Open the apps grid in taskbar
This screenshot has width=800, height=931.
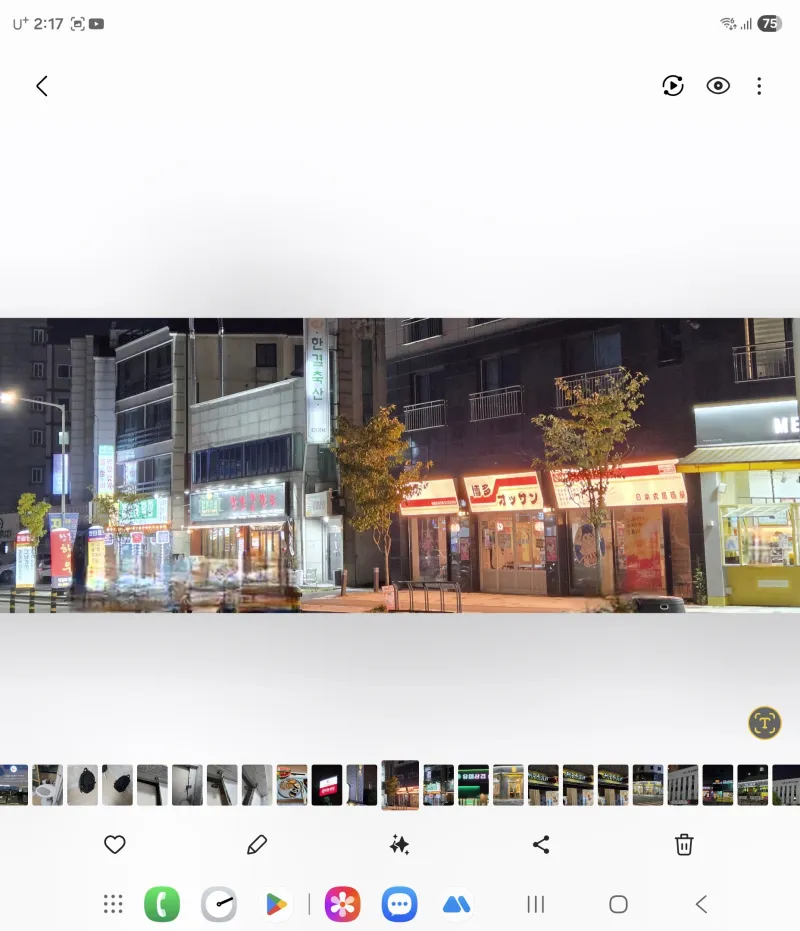pyautogui.click(x=113, y=904)
